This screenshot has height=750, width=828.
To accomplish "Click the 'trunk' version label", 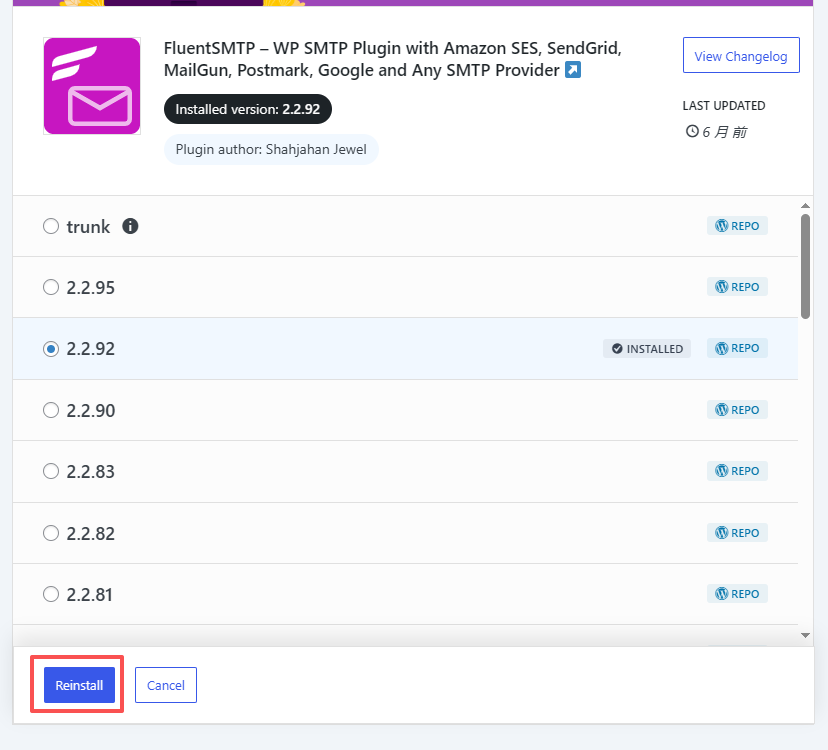I will 88,227.
